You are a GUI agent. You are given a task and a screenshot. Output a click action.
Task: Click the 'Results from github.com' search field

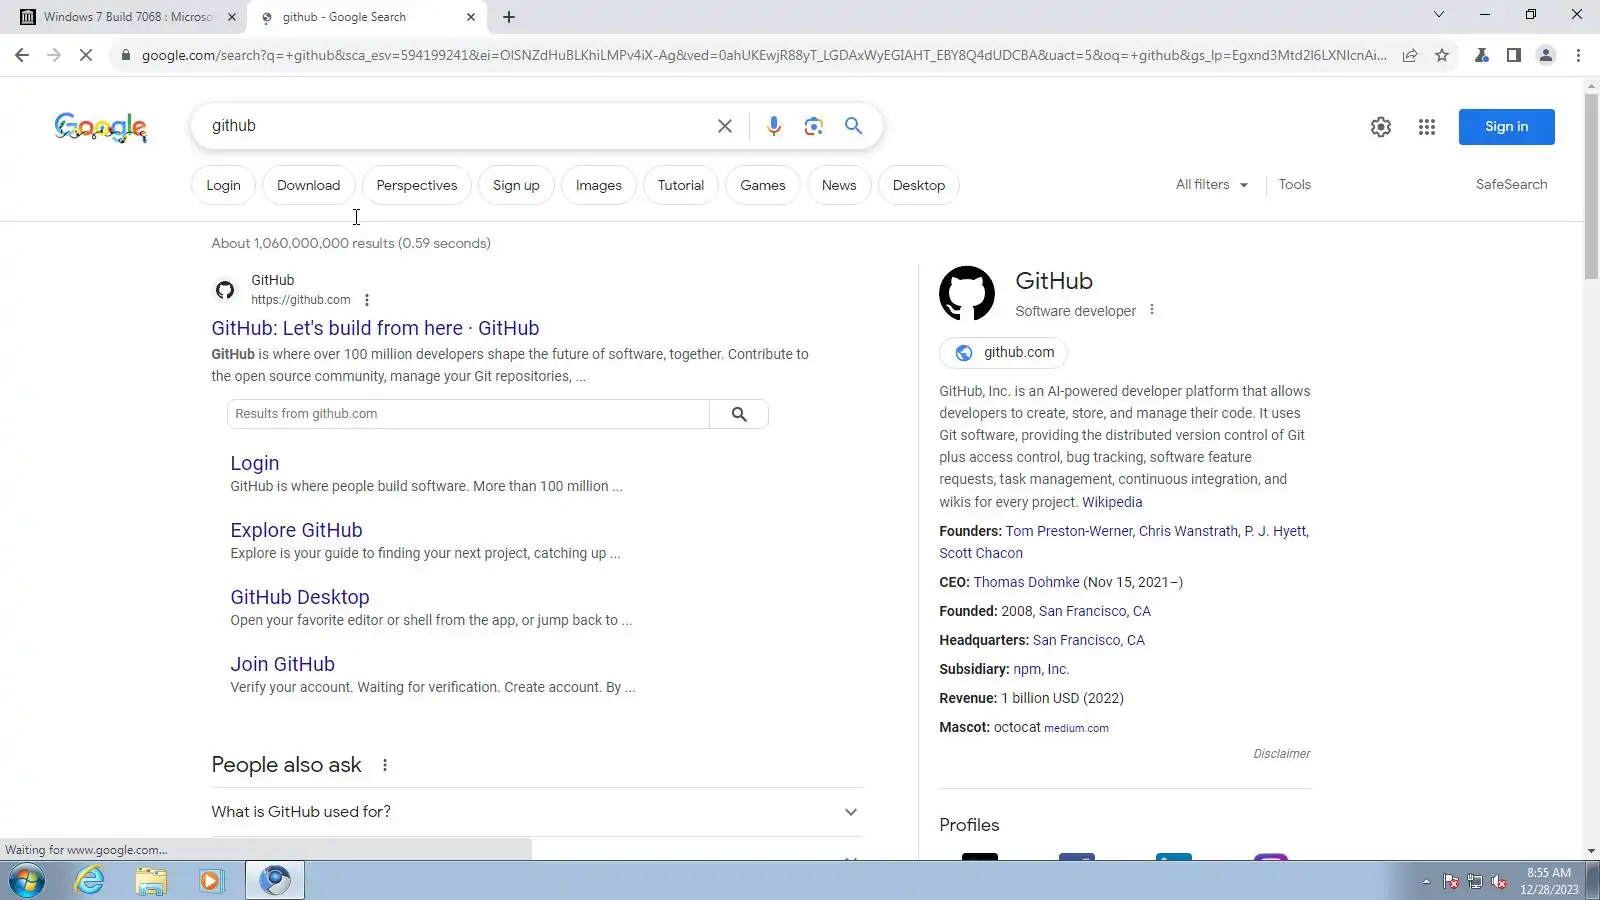468,414
